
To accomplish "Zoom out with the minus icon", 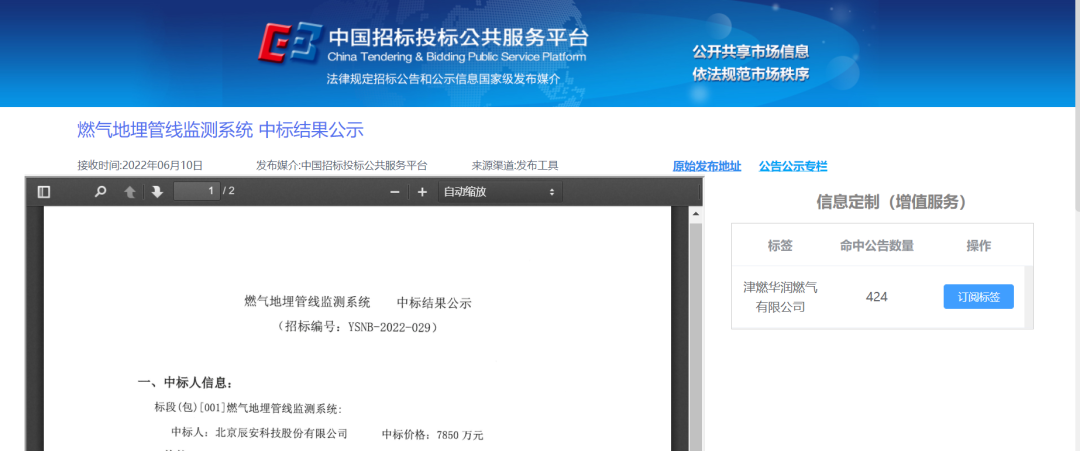I will click(395, 192).
